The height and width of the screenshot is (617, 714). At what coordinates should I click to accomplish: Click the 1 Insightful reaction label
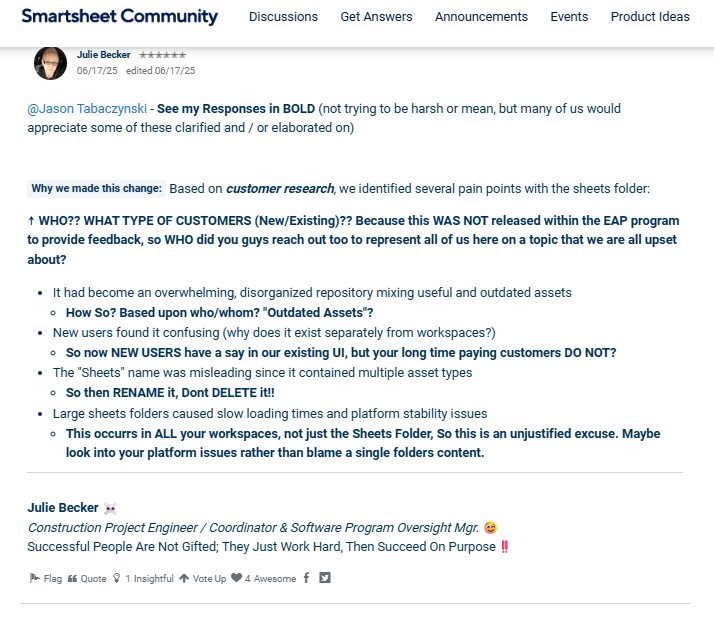point(149,579)
